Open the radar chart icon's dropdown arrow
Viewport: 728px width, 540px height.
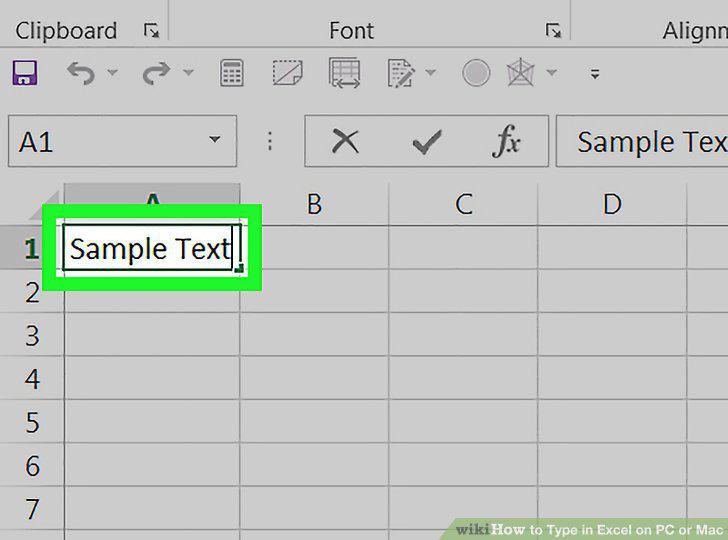(552, 72)
